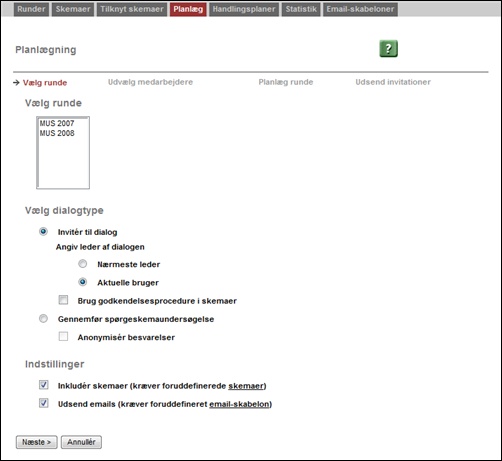
Task: Open the Skemaer tab
Action: tap(73, 9)
